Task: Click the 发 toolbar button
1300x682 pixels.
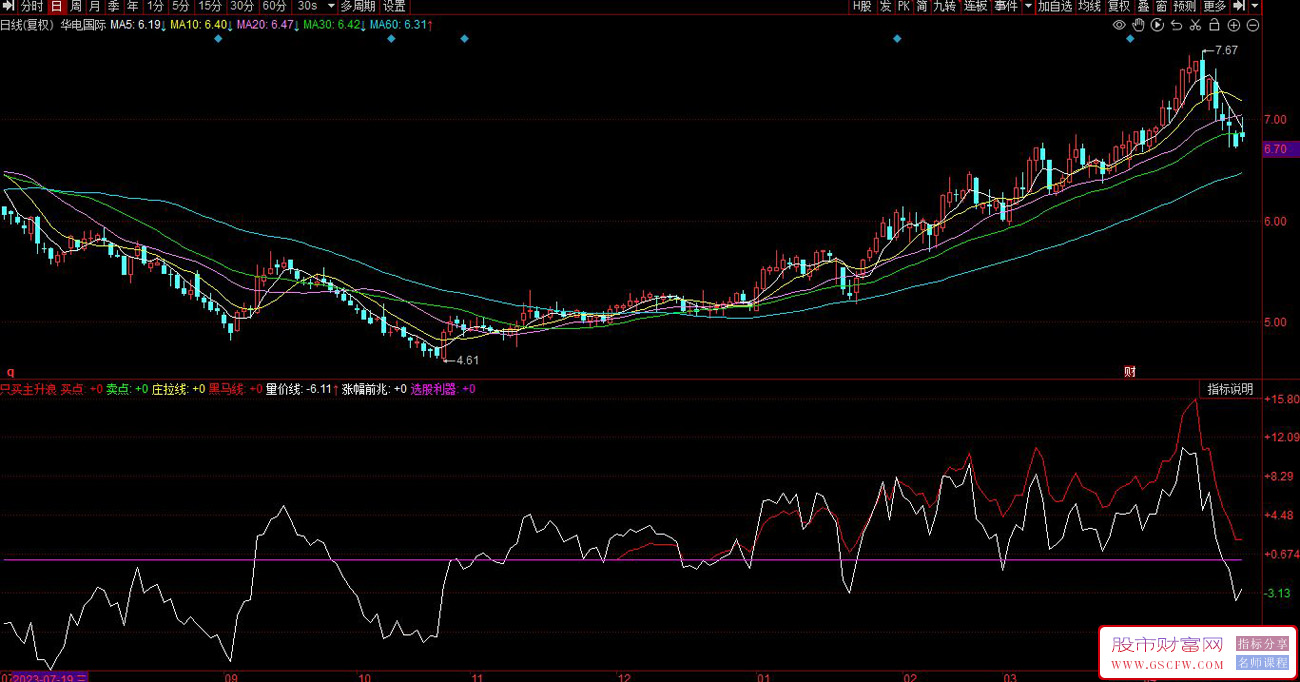Action: click(885, 6)
